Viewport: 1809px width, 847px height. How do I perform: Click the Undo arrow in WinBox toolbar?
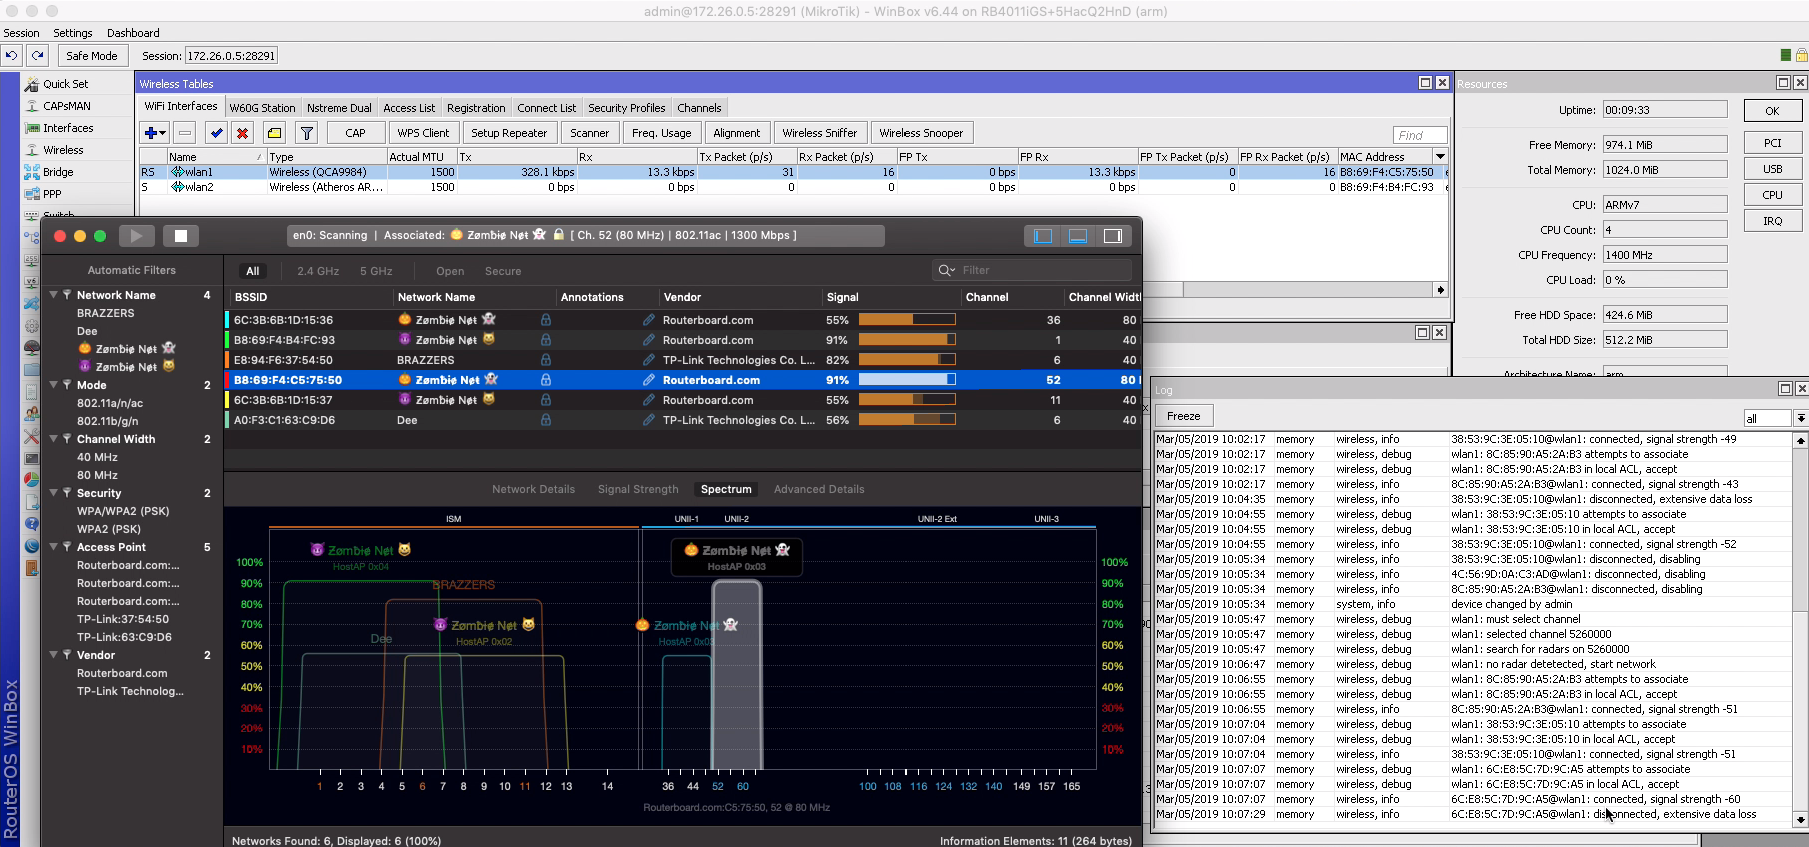11,56
